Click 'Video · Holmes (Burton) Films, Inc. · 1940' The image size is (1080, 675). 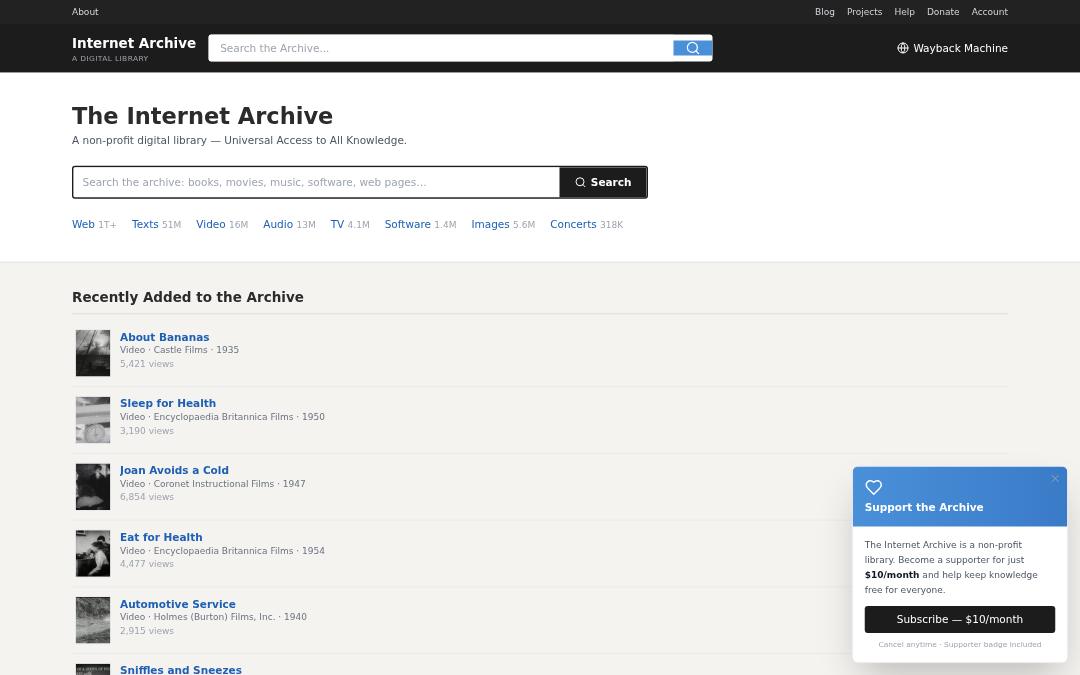(x=214, y=617)
